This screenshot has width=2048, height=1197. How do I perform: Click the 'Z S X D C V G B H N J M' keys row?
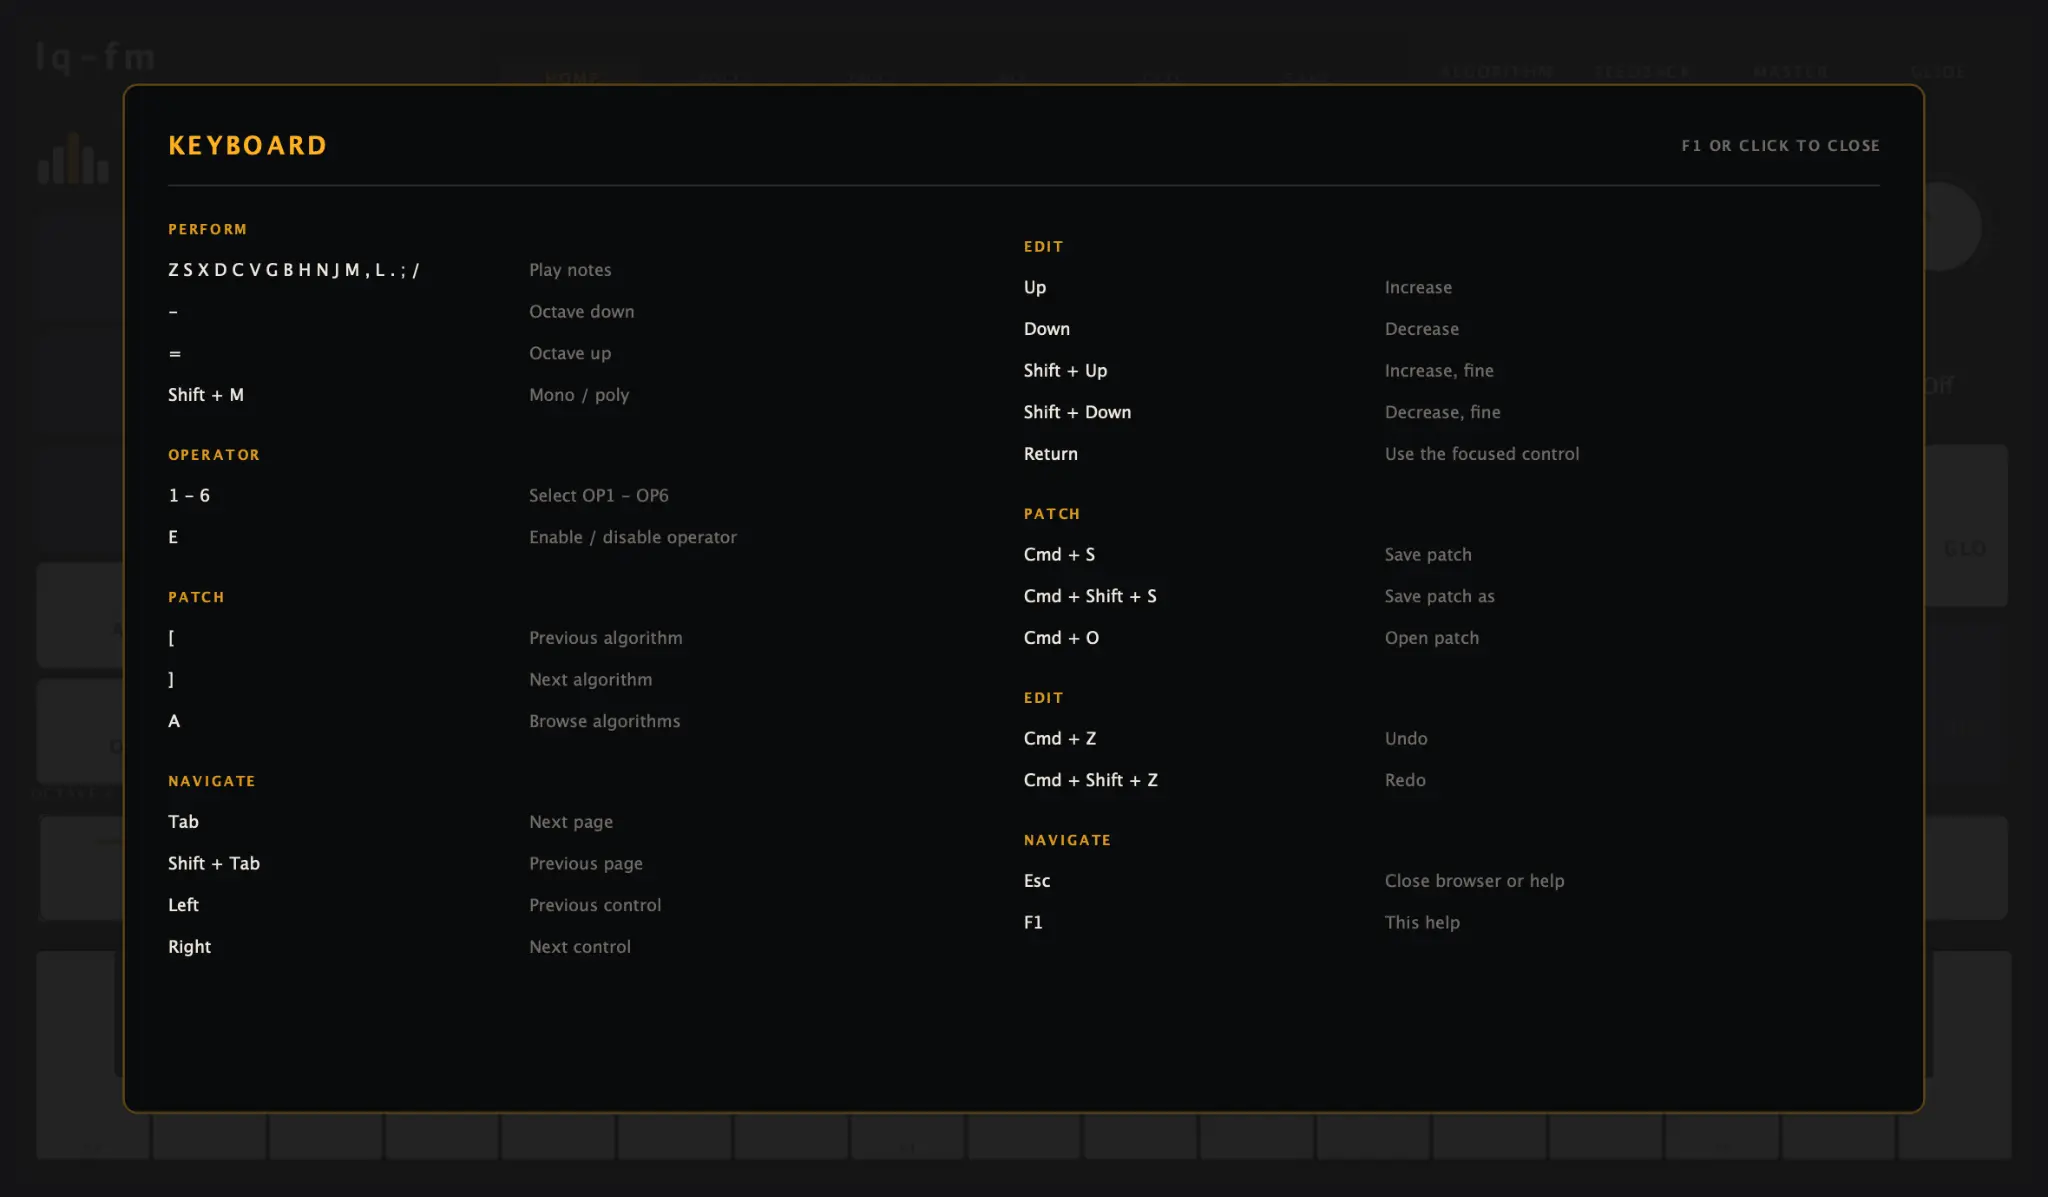coord(294,270)
